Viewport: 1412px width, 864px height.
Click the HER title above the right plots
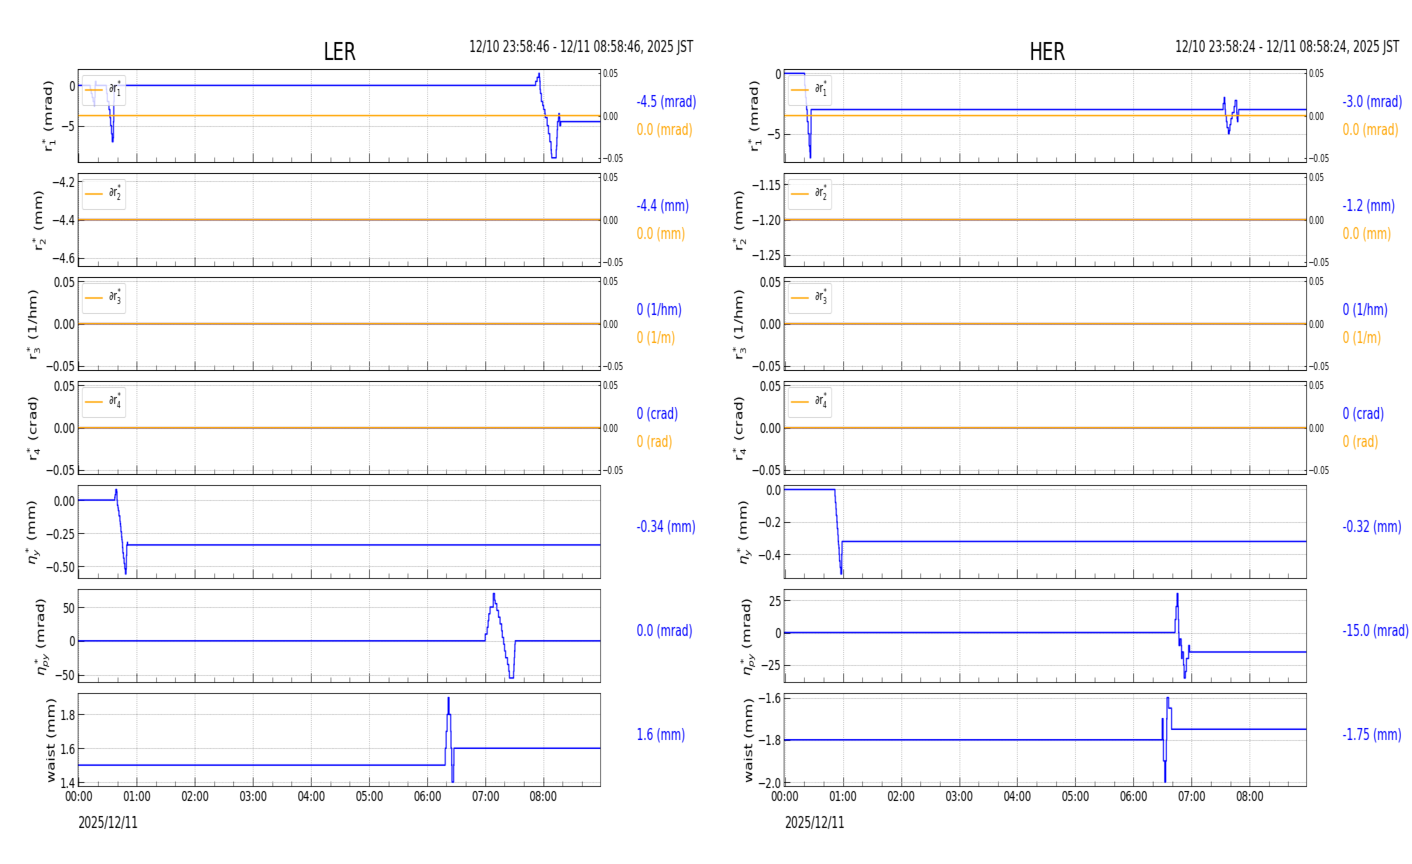click(x=1047, y=52)
